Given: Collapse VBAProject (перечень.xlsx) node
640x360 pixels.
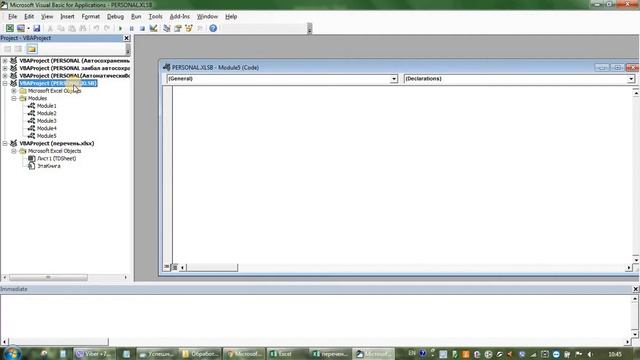Looking at the screenshot, I should [5, 143].
